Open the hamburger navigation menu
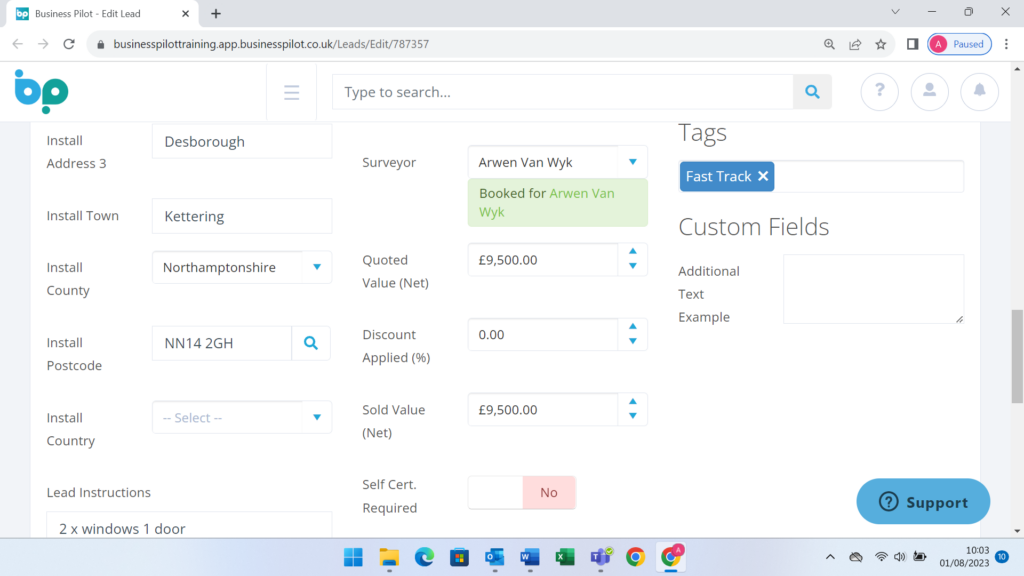The width and height of the screenshot is (1024, 576). (292, 93)
